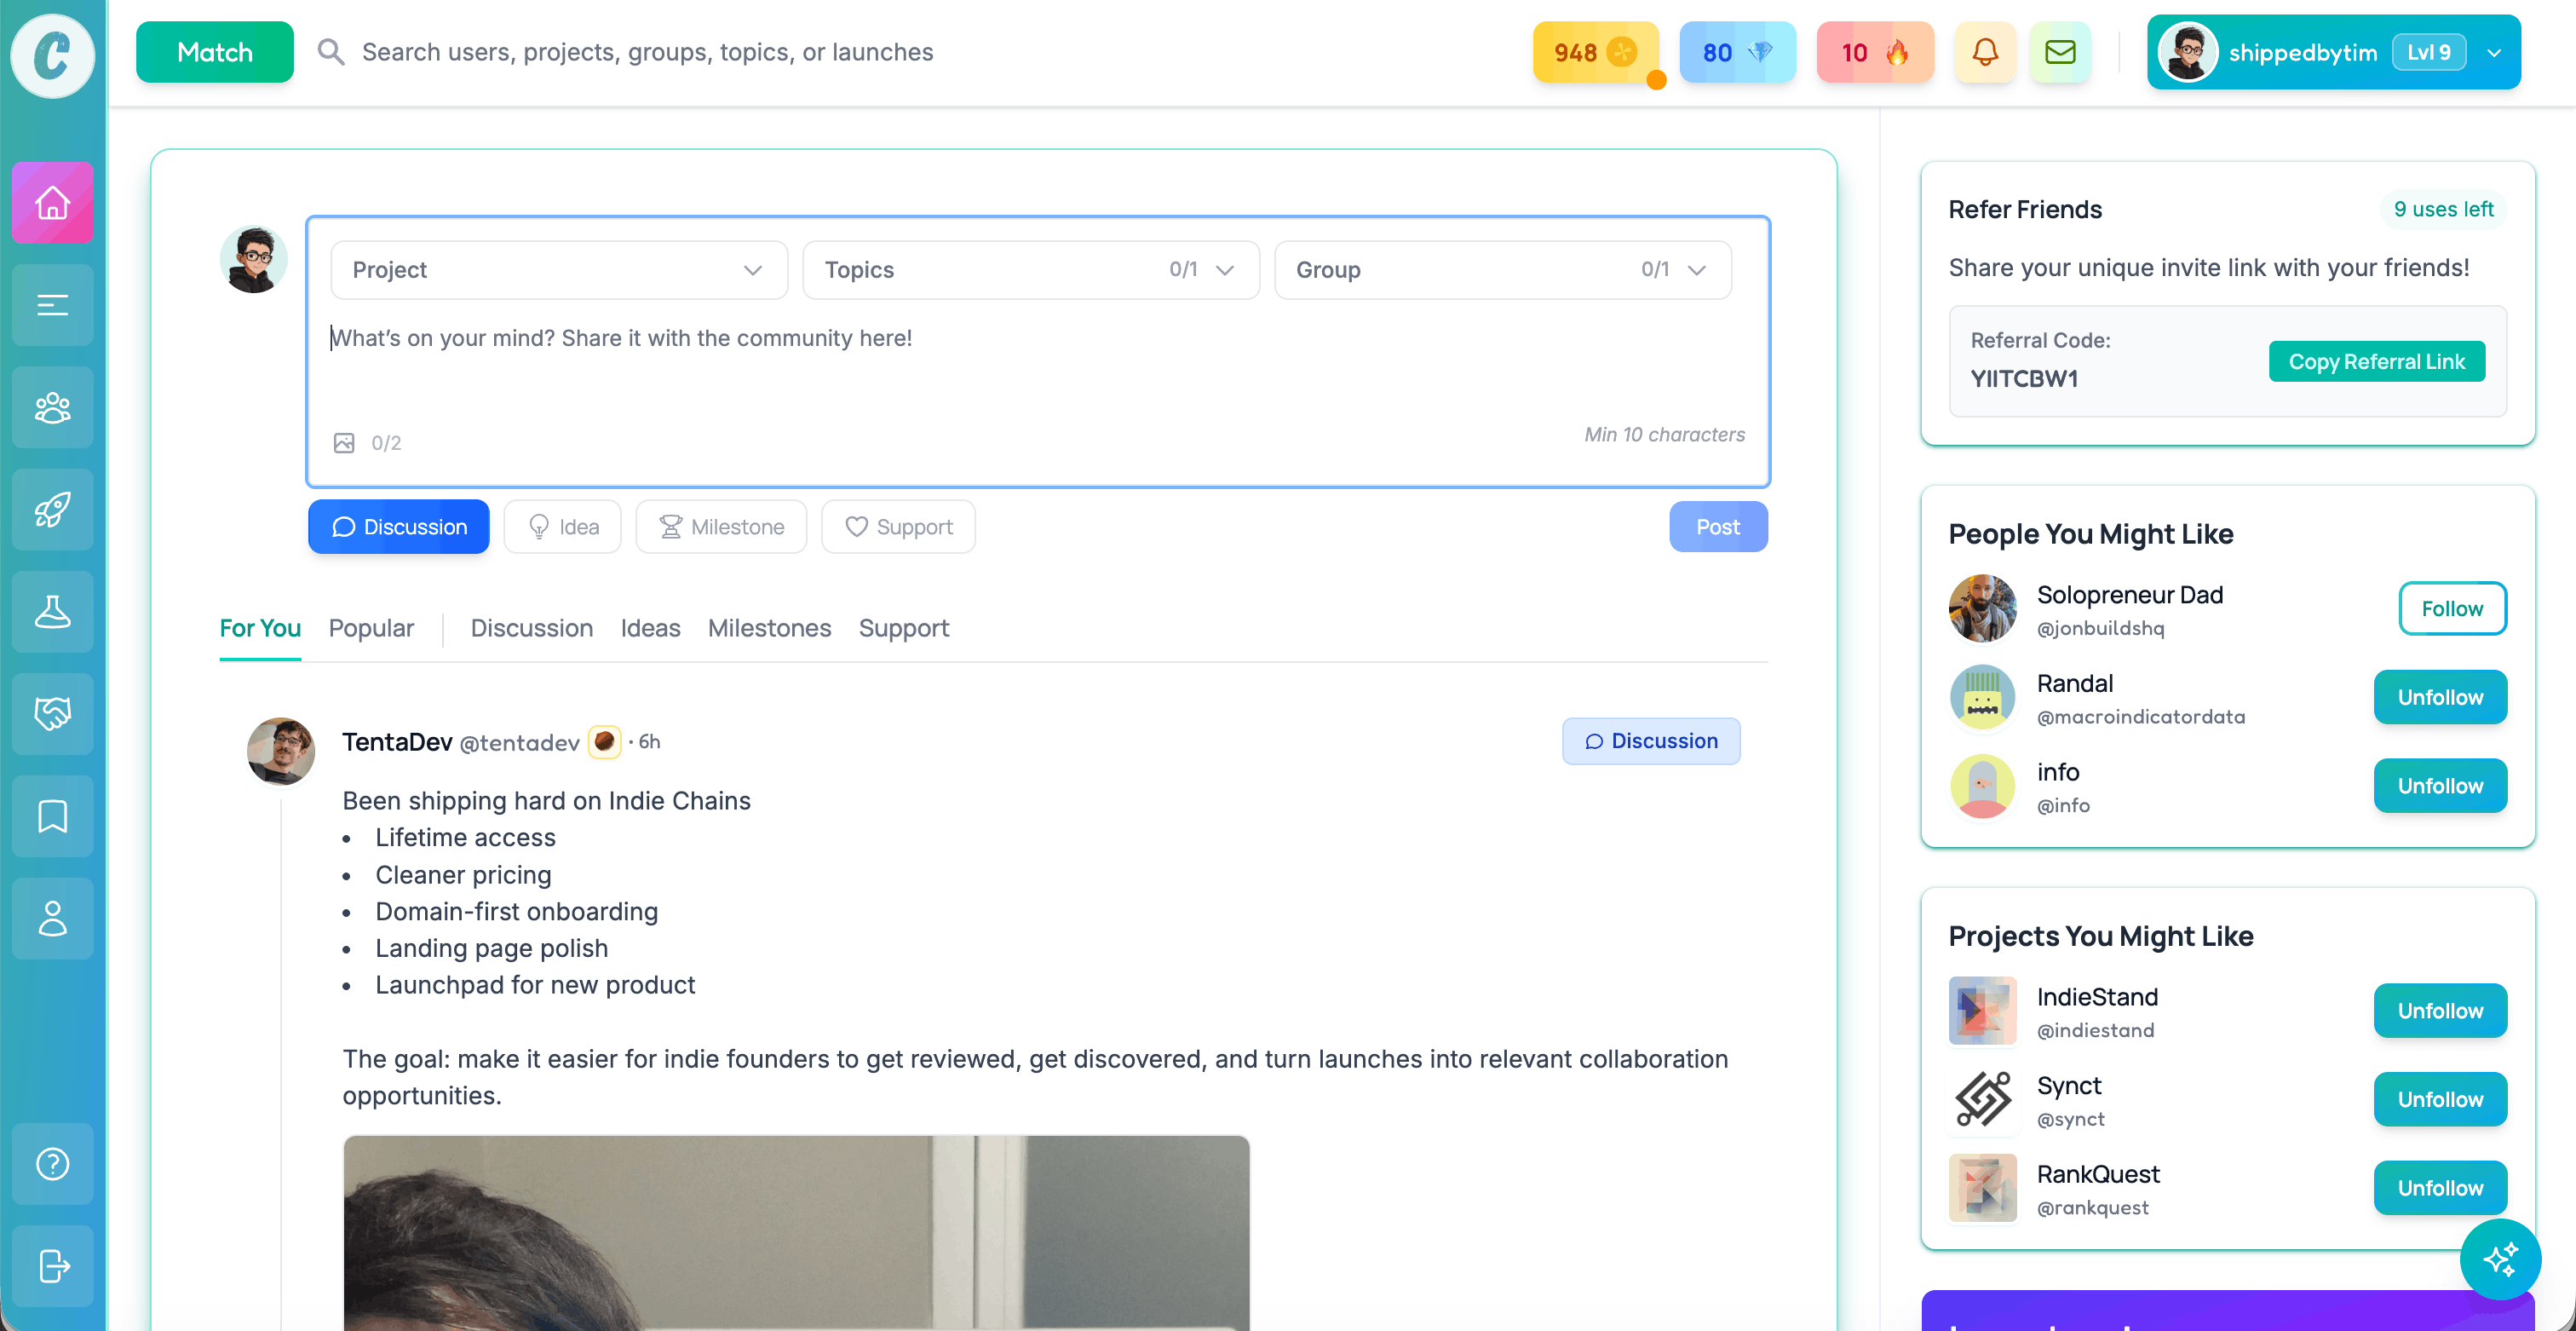Open the 80 diamonds badge

click(1737, 52)
